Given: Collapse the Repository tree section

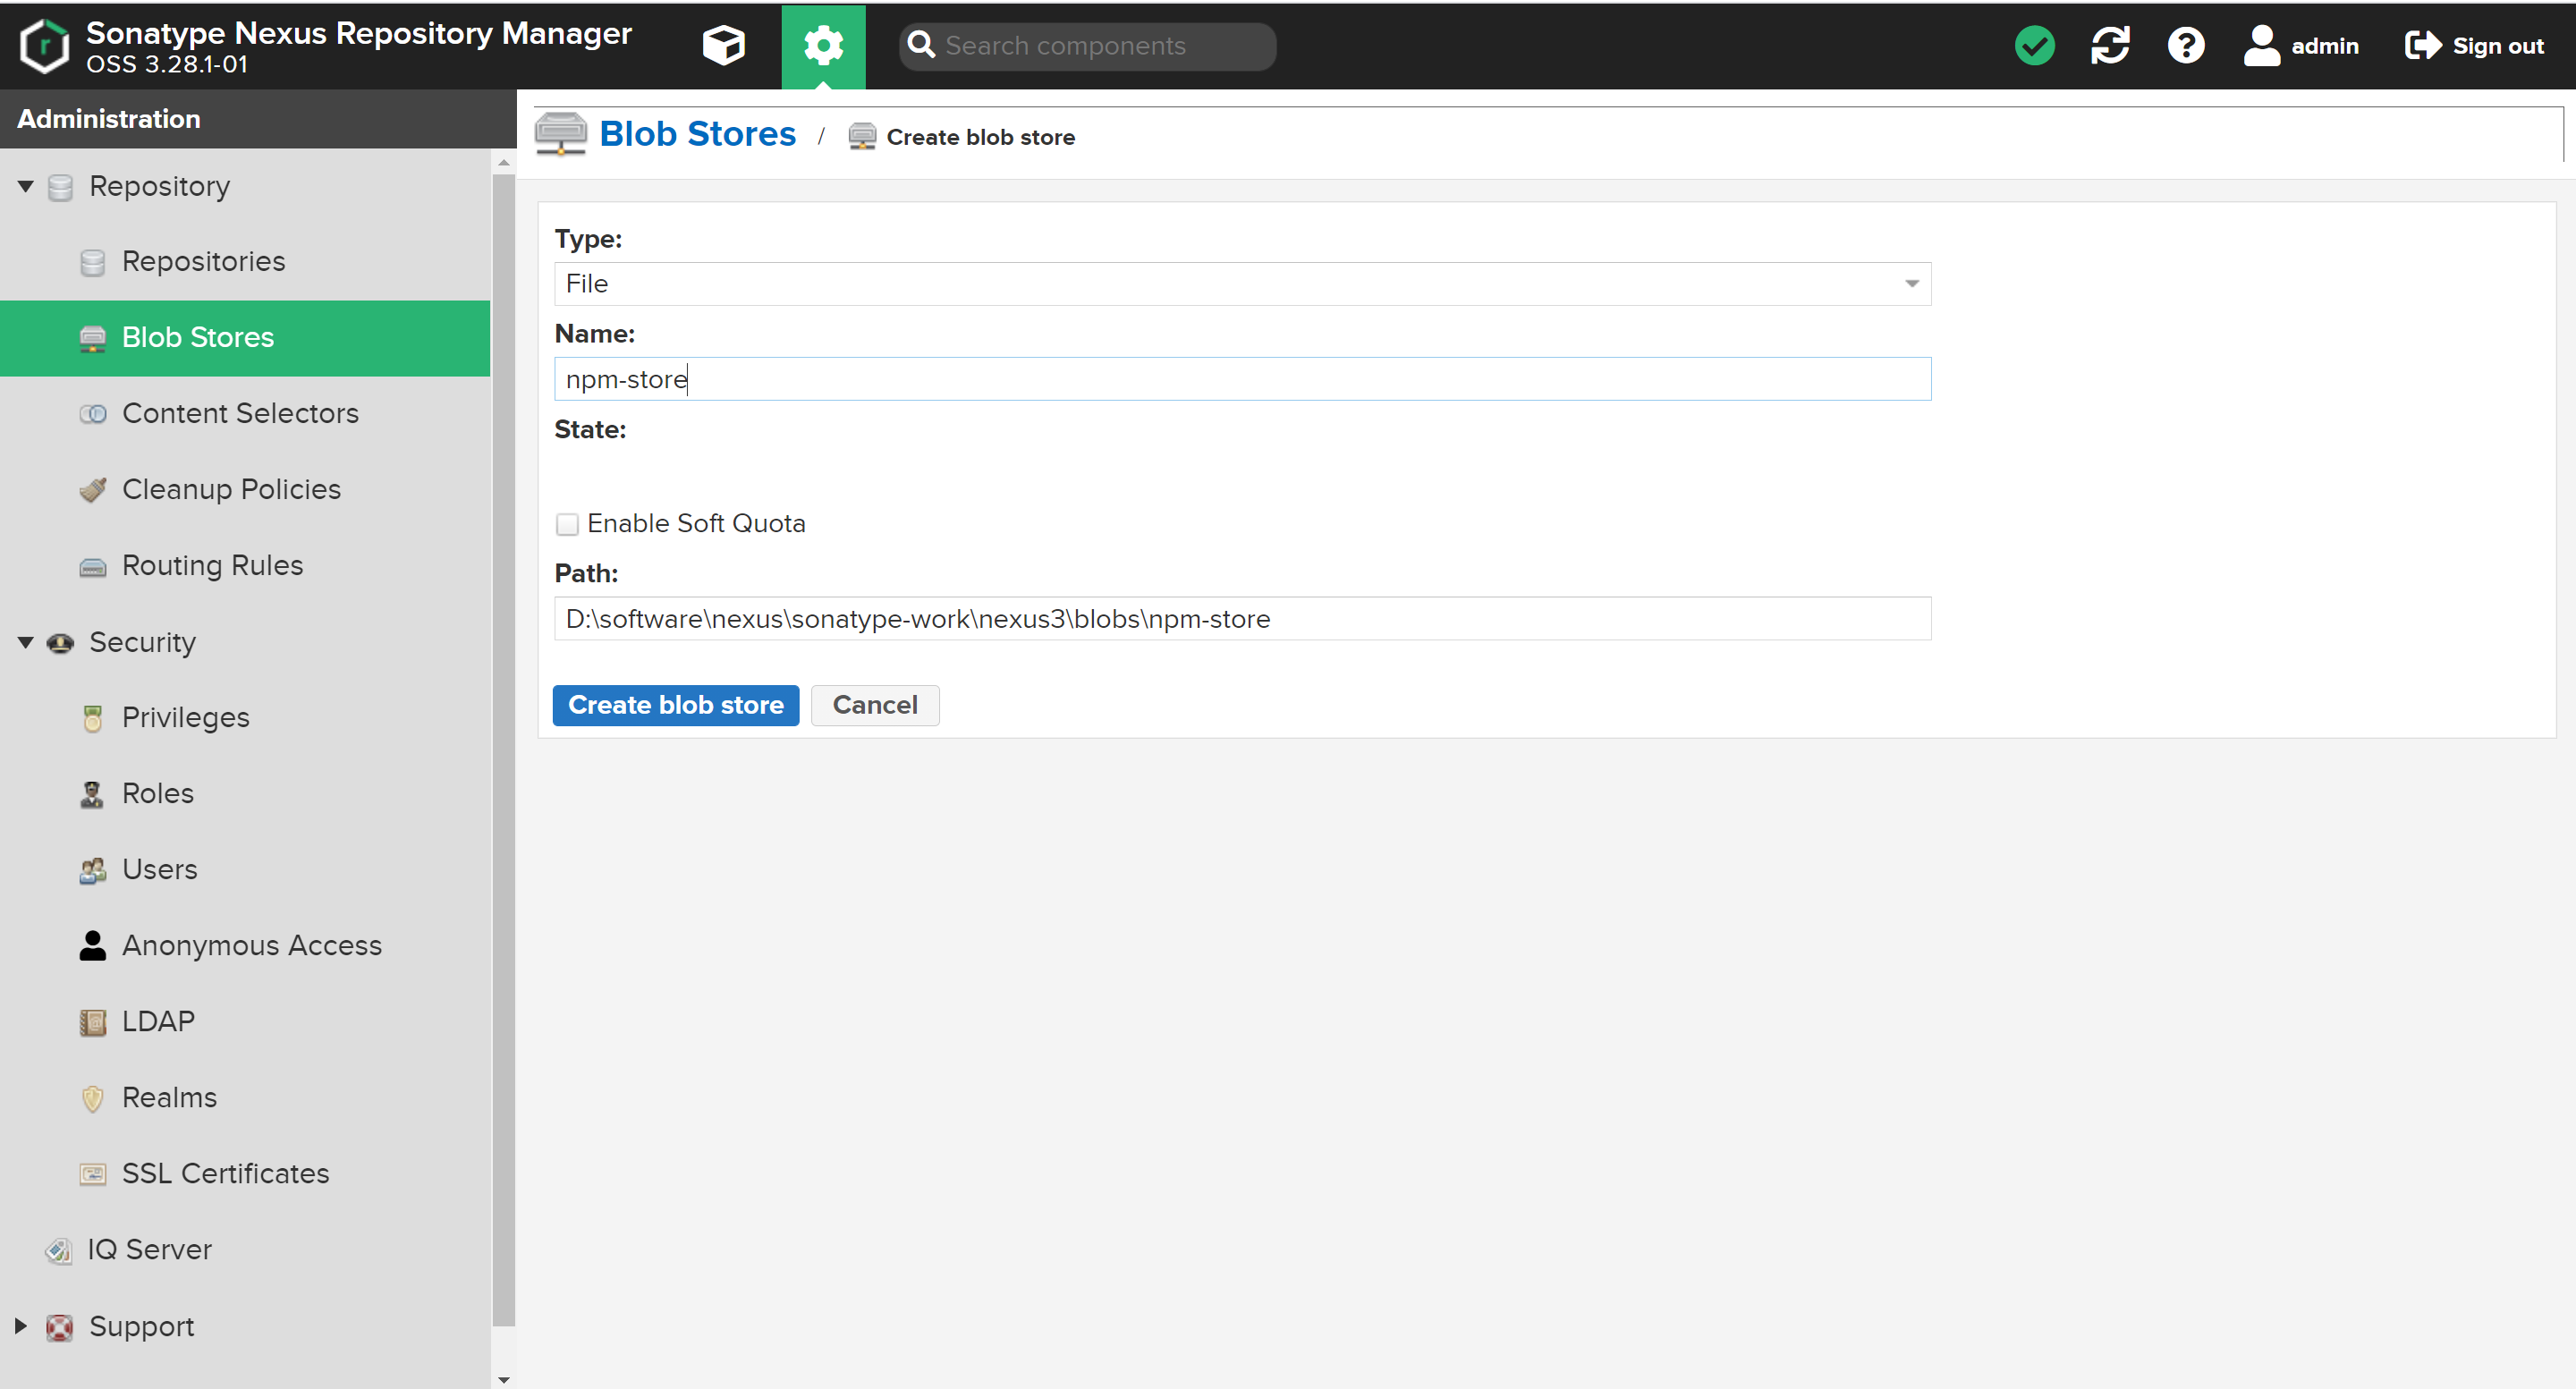Looking at the screenshot, I should tap(26, 186).
